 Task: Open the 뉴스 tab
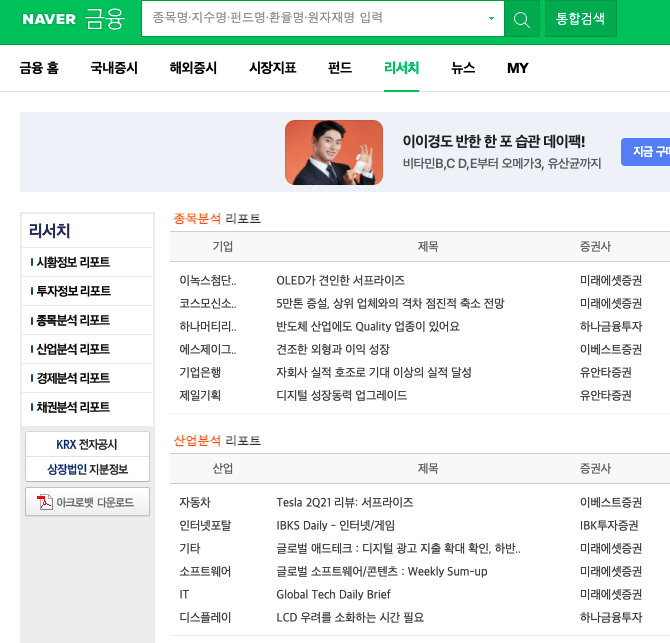coord(463,68)
